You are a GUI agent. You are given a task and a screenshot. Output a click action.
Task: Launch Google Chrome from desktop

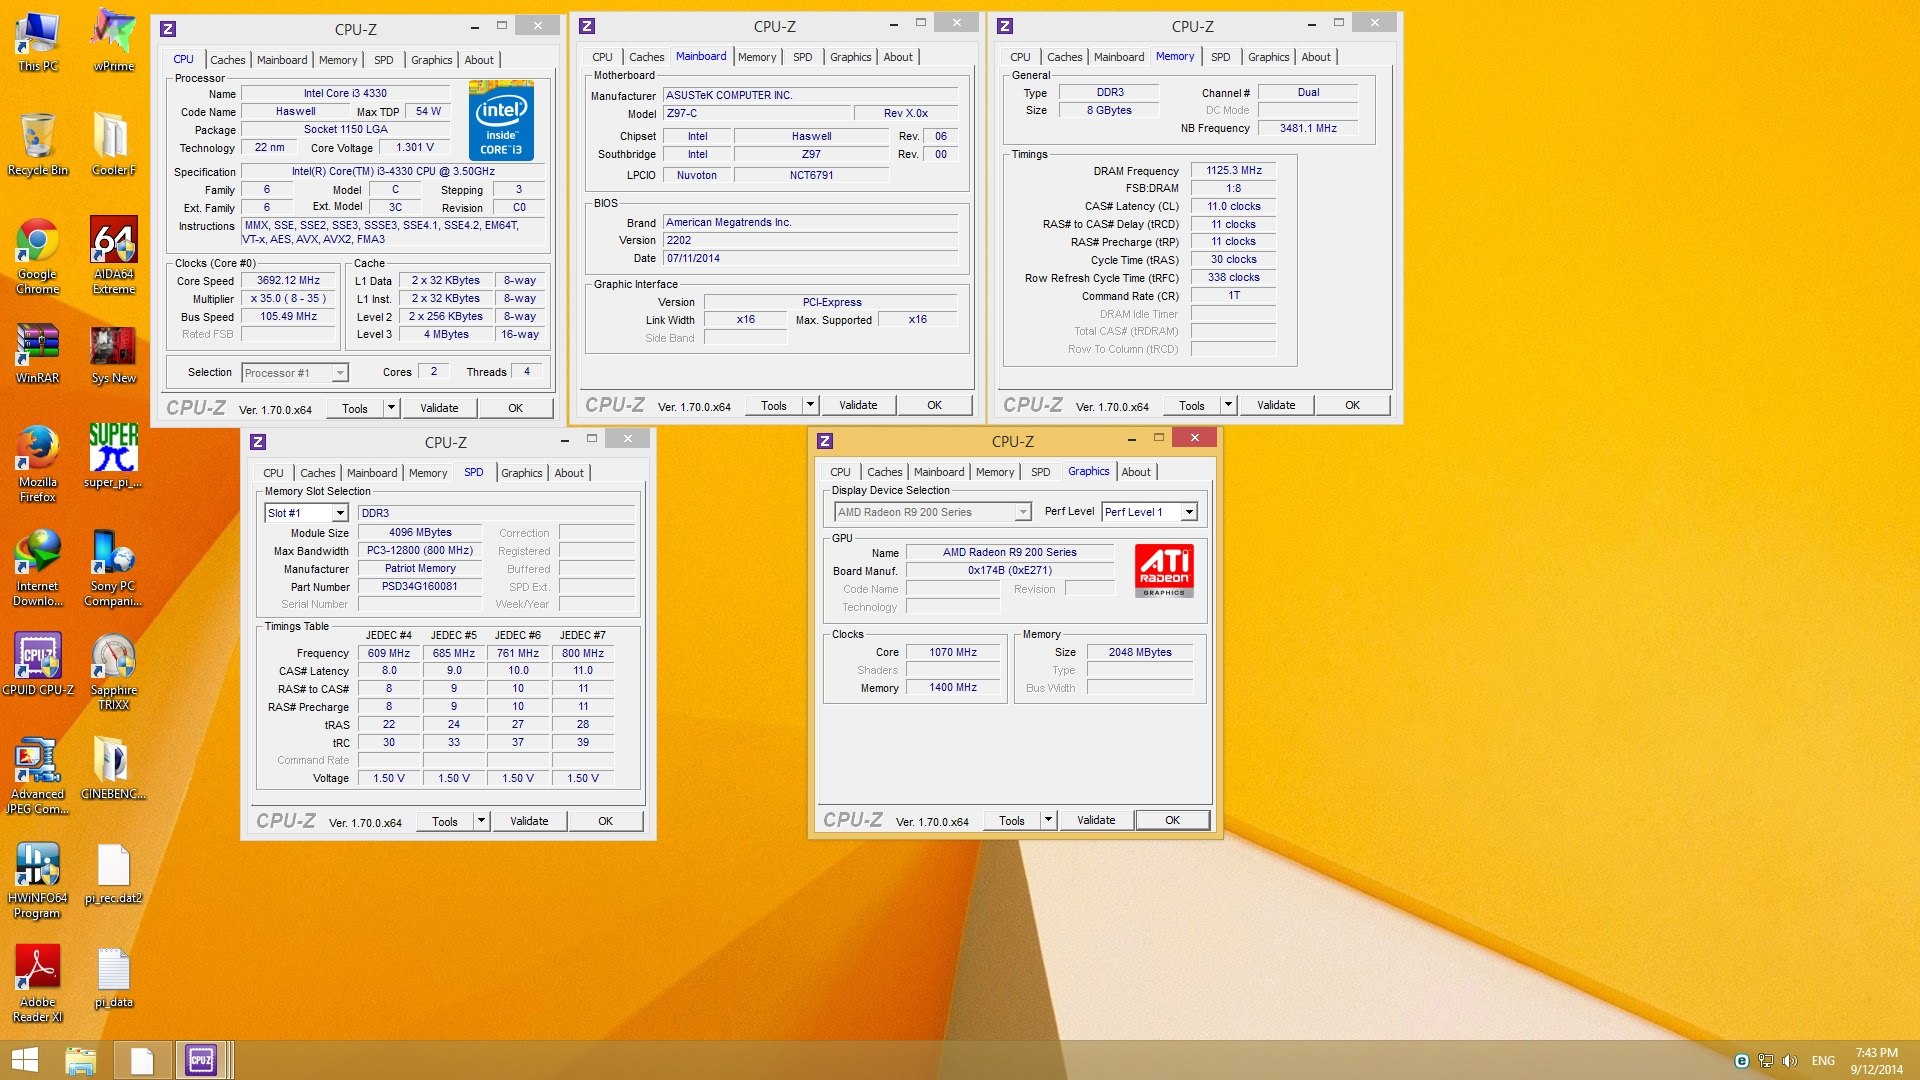(x=37, y=255)
